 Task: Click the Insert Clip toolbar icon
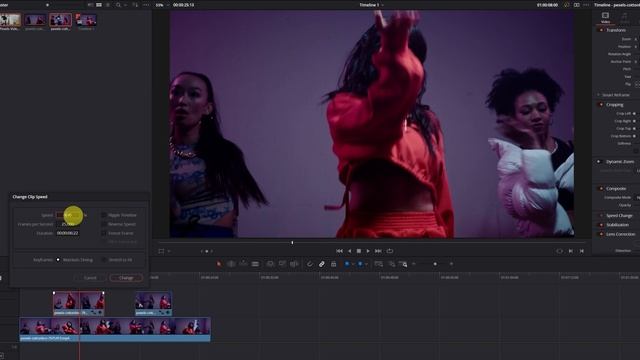tap(270, 264)
